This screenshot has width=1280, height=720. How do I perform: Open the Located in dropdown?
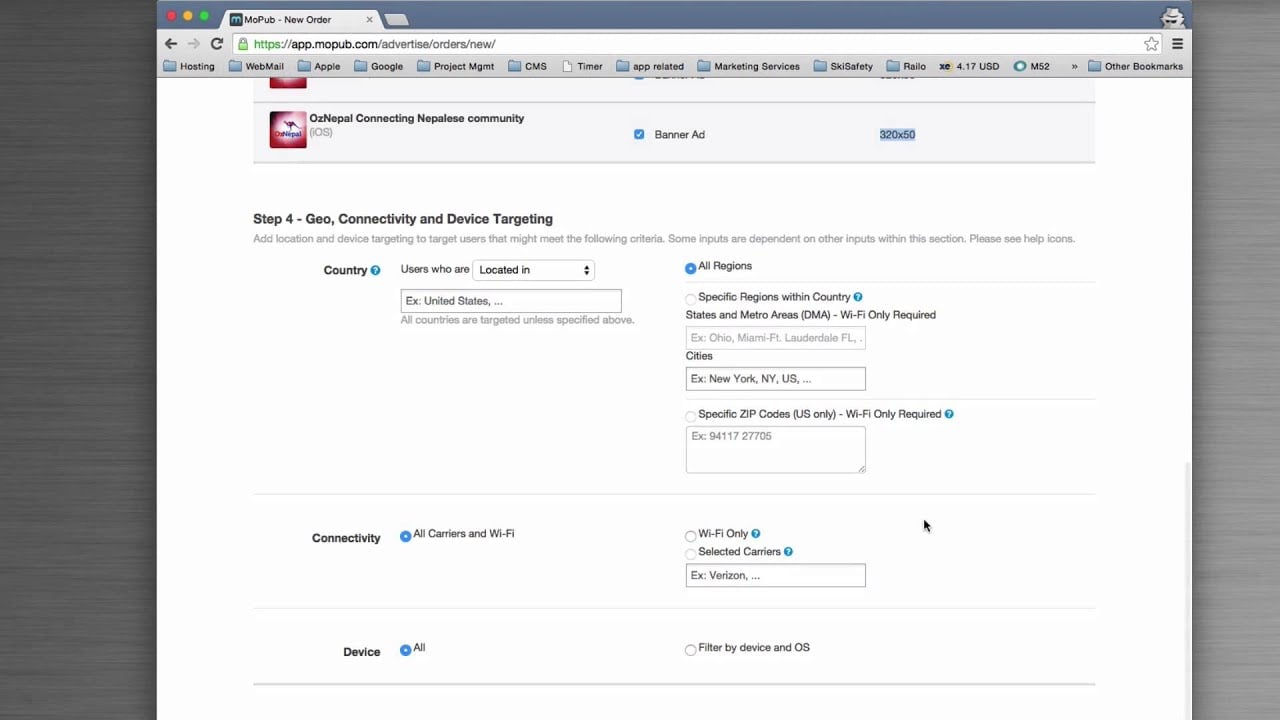point(533,269)
